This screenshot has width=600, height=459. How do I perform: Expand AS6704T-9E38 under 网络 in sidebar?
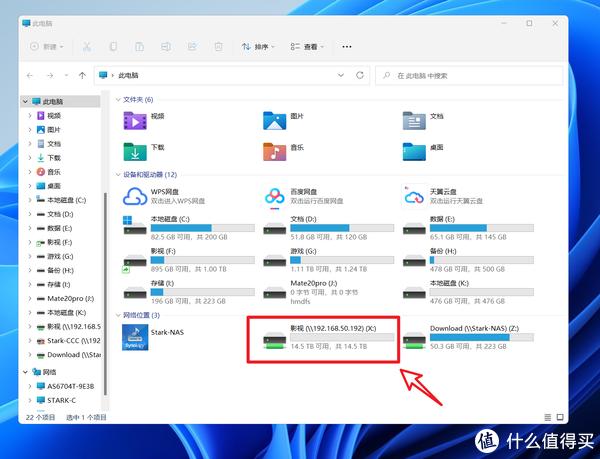[30, 386]
